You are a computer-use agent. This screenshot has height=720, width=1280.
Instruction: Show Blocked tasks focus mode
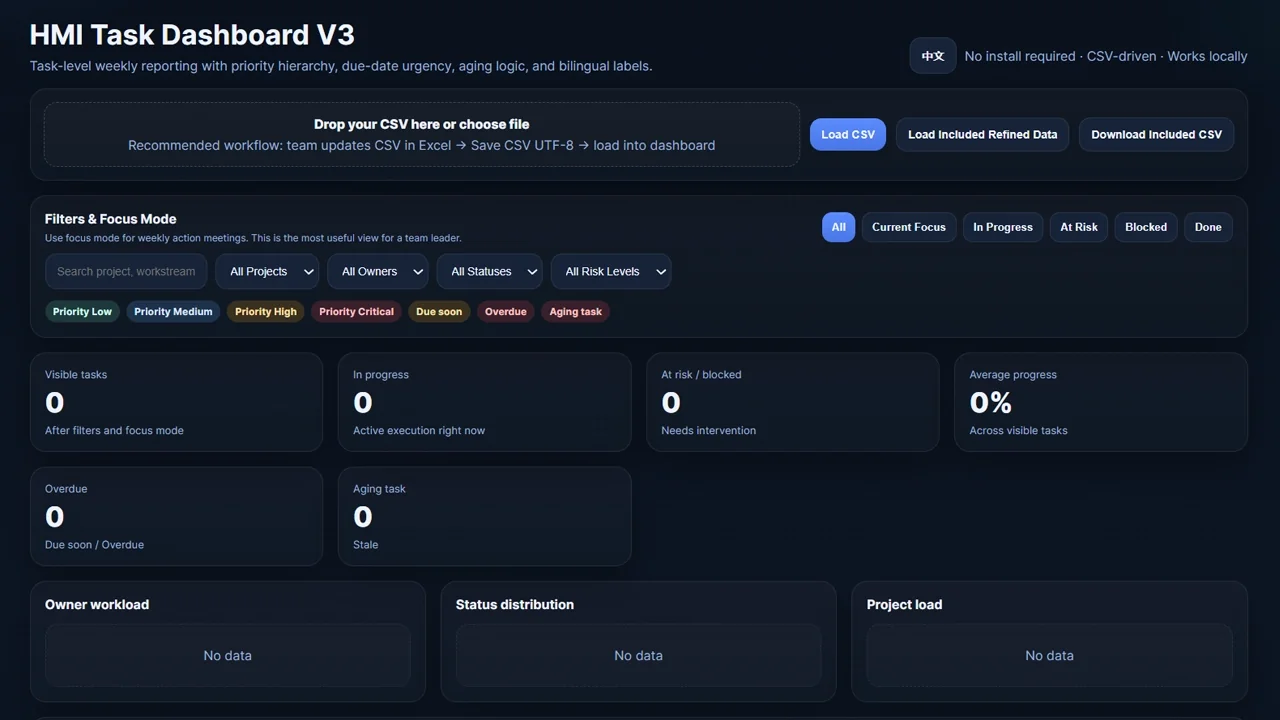pos(1146,227)
